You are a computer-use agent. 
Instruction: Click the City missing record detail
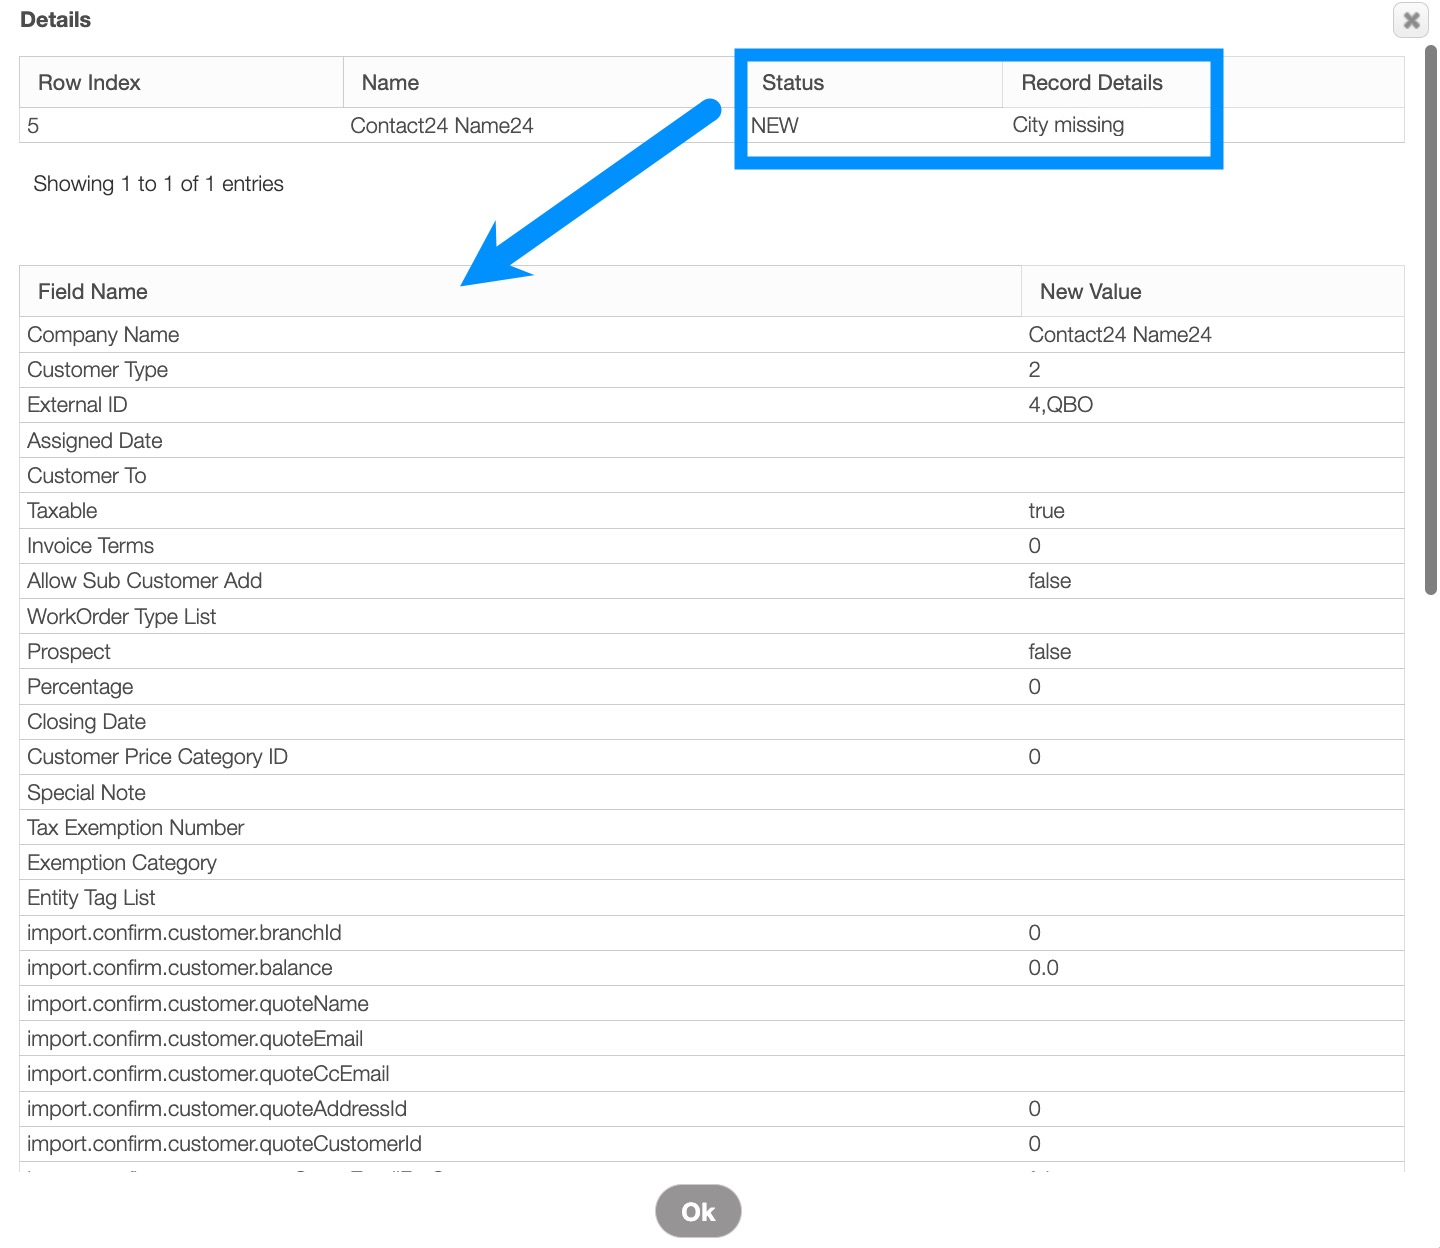click(1068, 125)
